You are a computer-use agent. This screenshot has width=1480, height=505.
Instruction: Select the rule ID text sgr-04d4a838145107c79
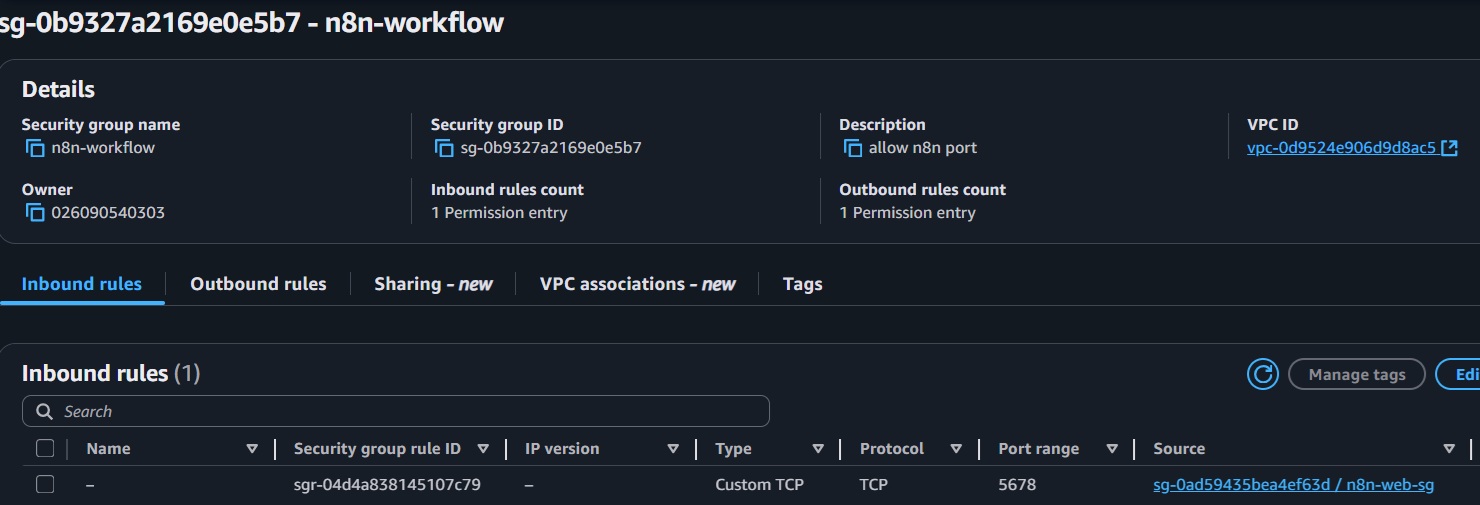click(387, 485)
